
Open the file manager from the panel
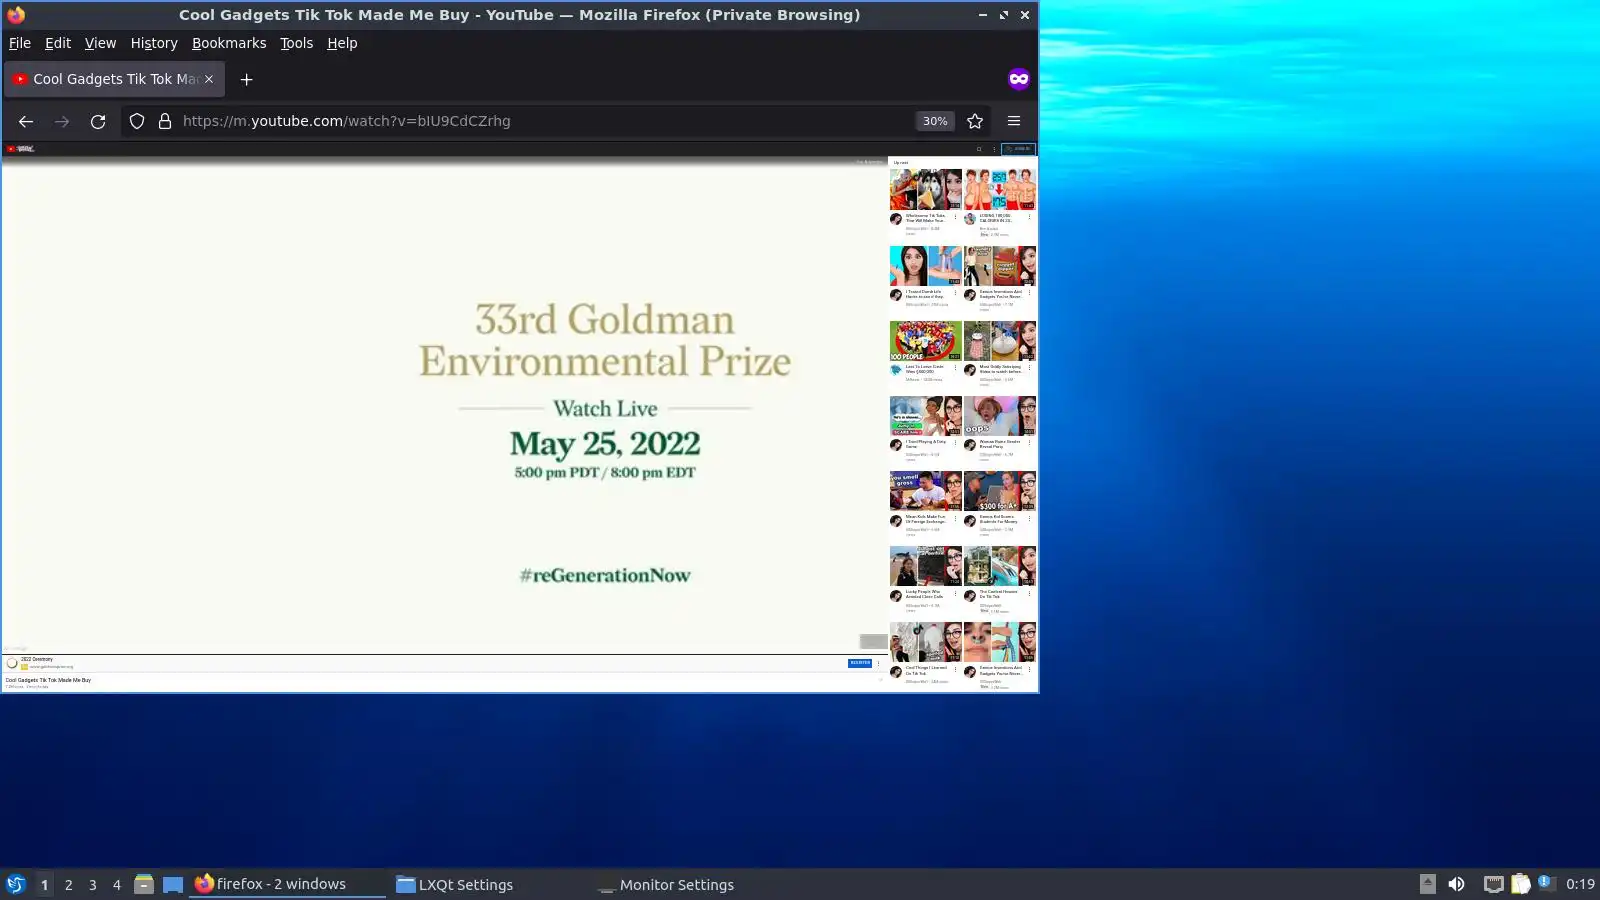pyautogui.click(x=144, y=884)
